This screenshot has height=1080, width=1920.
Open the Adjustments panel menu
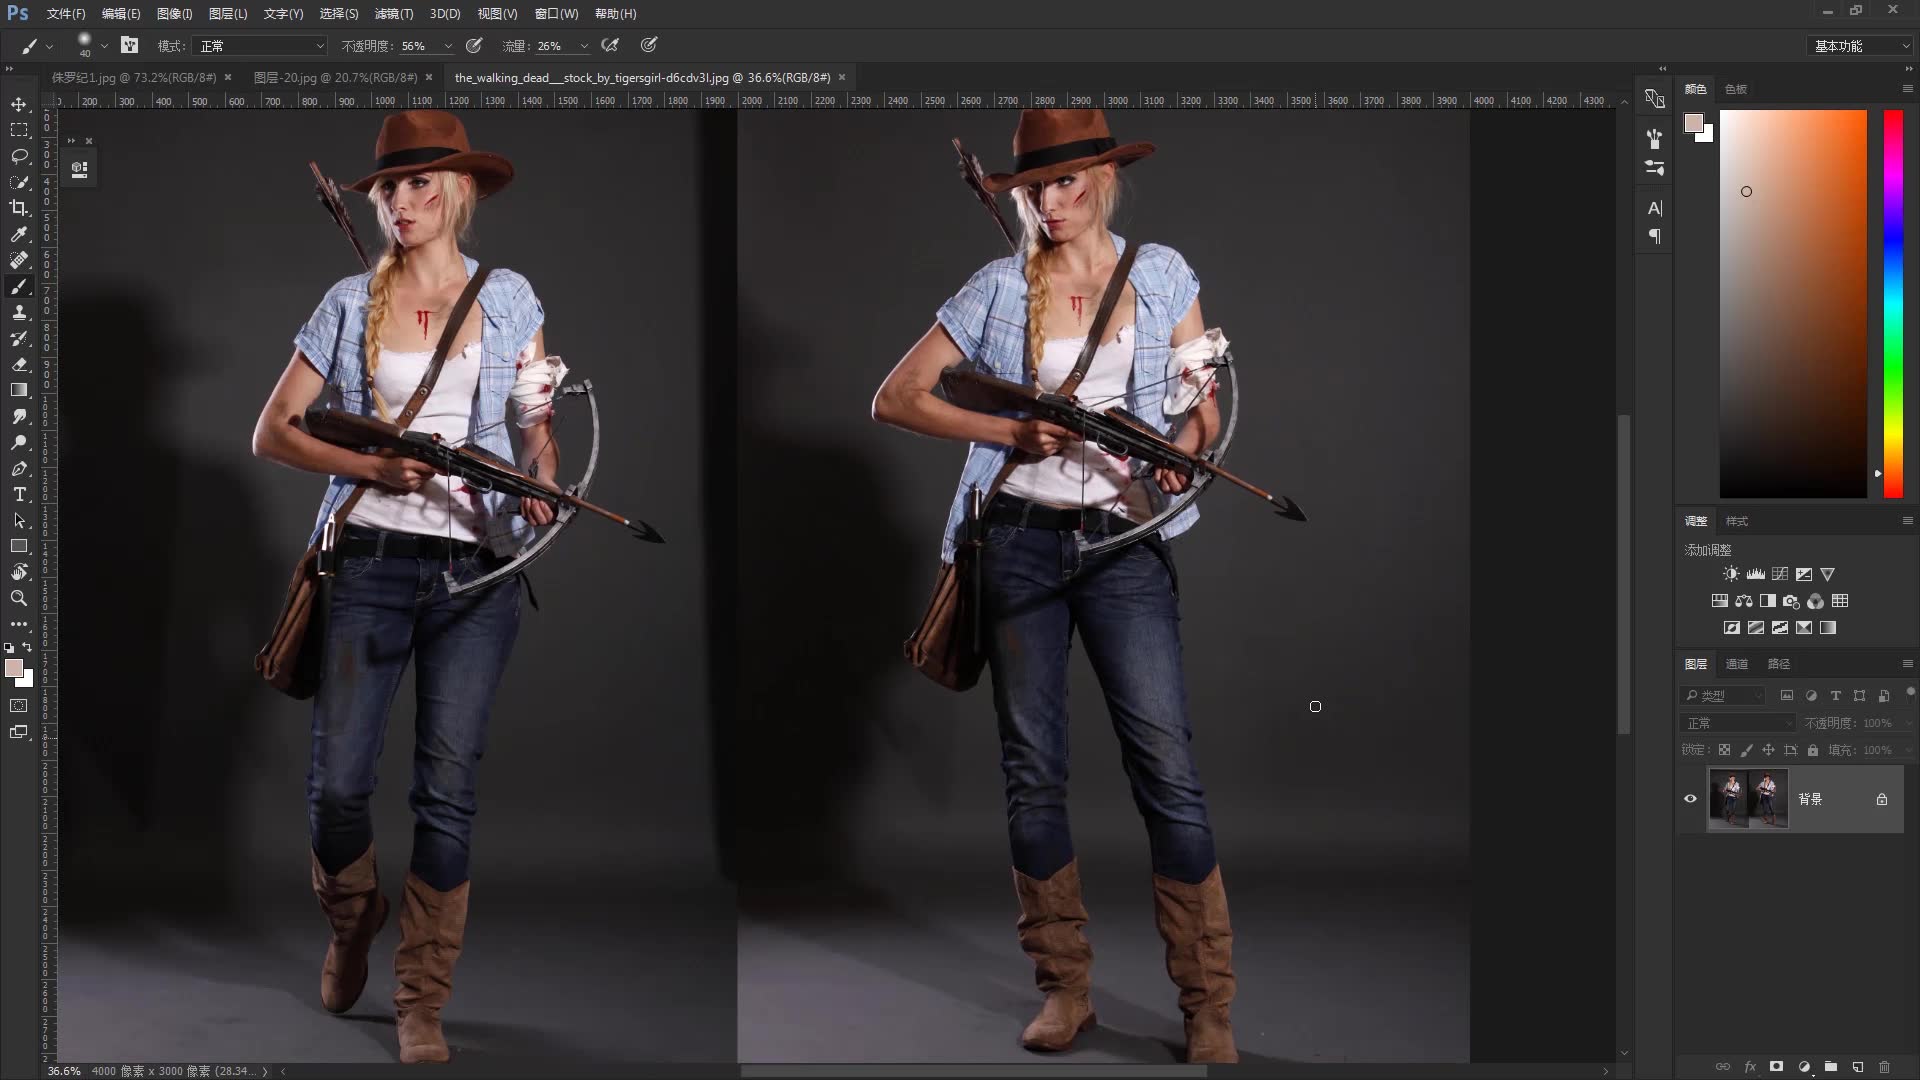point(1907,521)
